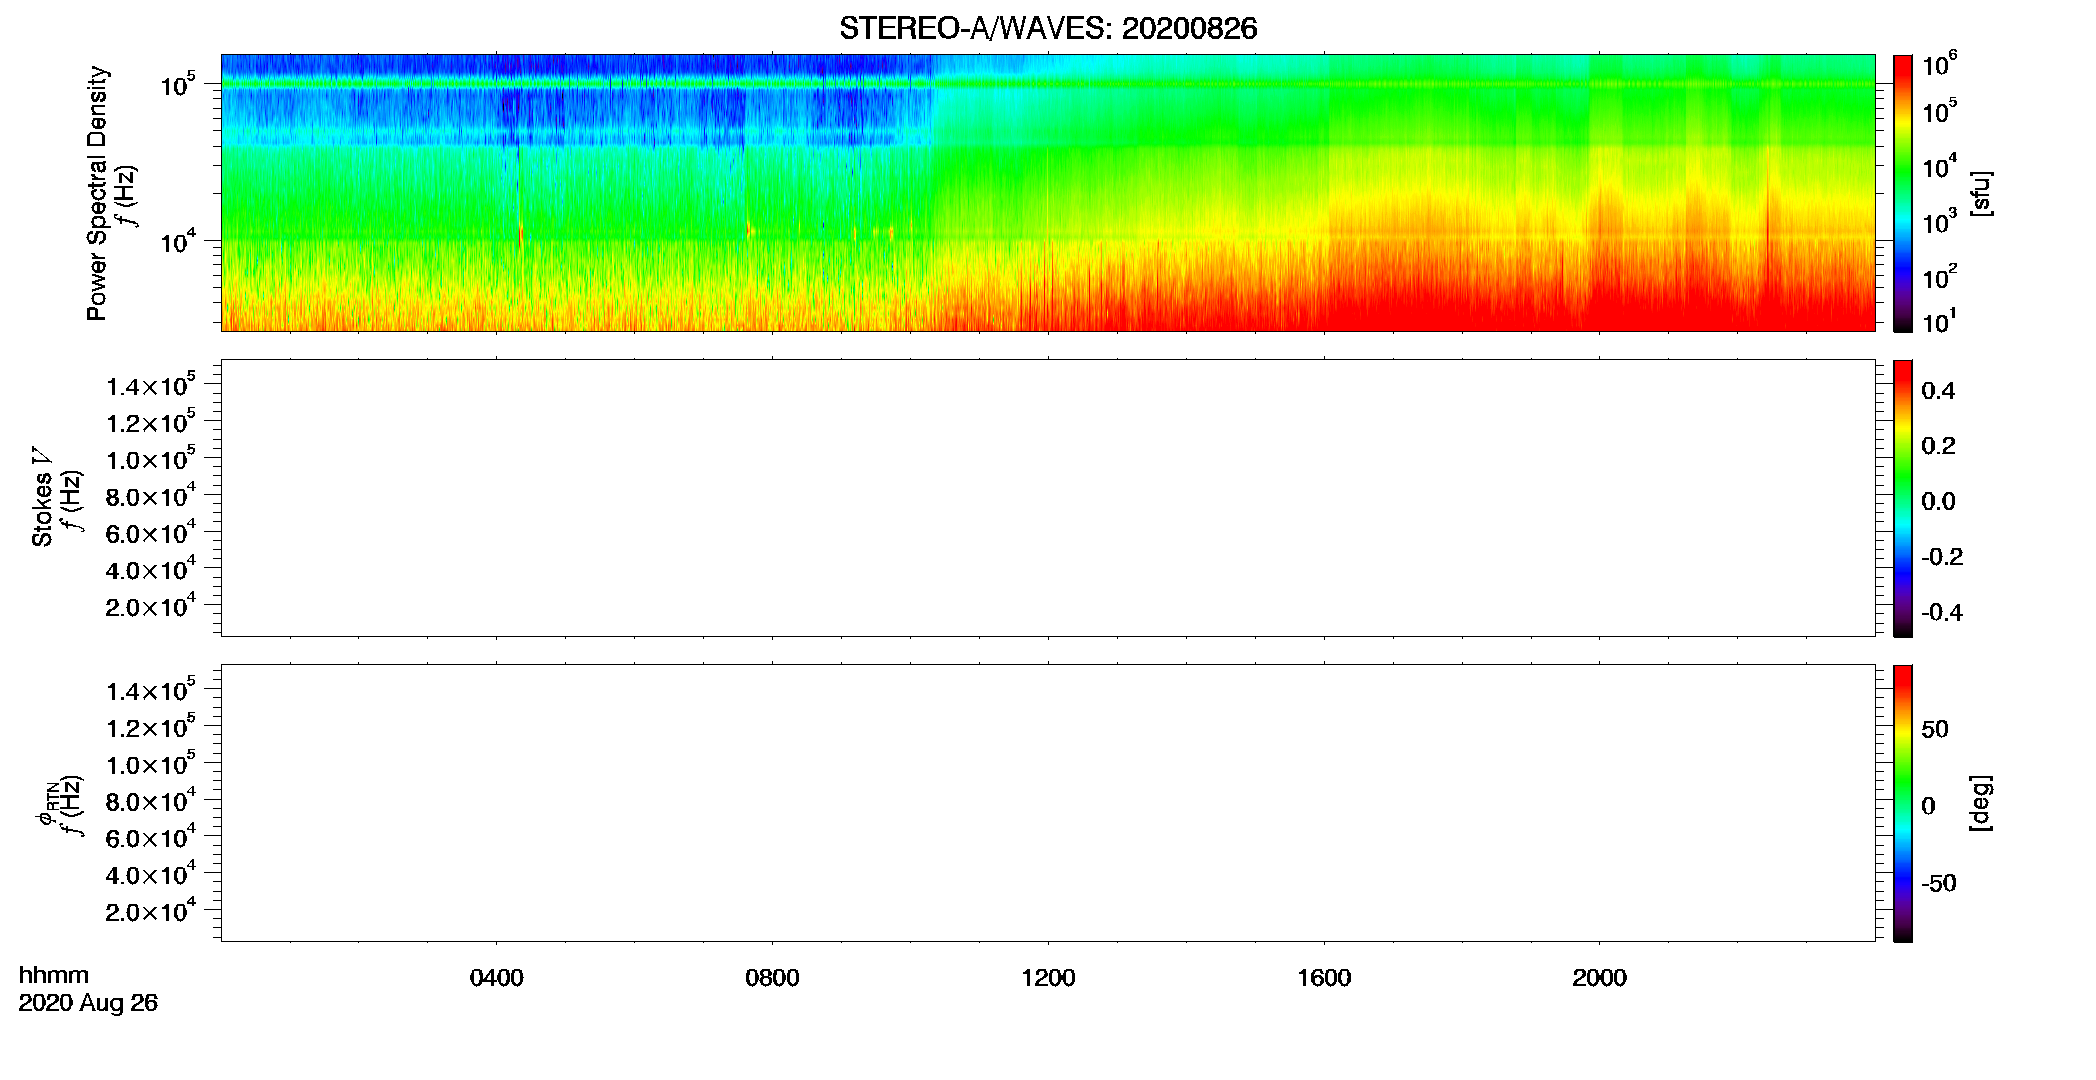Screen dimensions: 2096x1080
Task: Click the power spectral density [sfu] colorbar
Action: tap(1903, 193)
